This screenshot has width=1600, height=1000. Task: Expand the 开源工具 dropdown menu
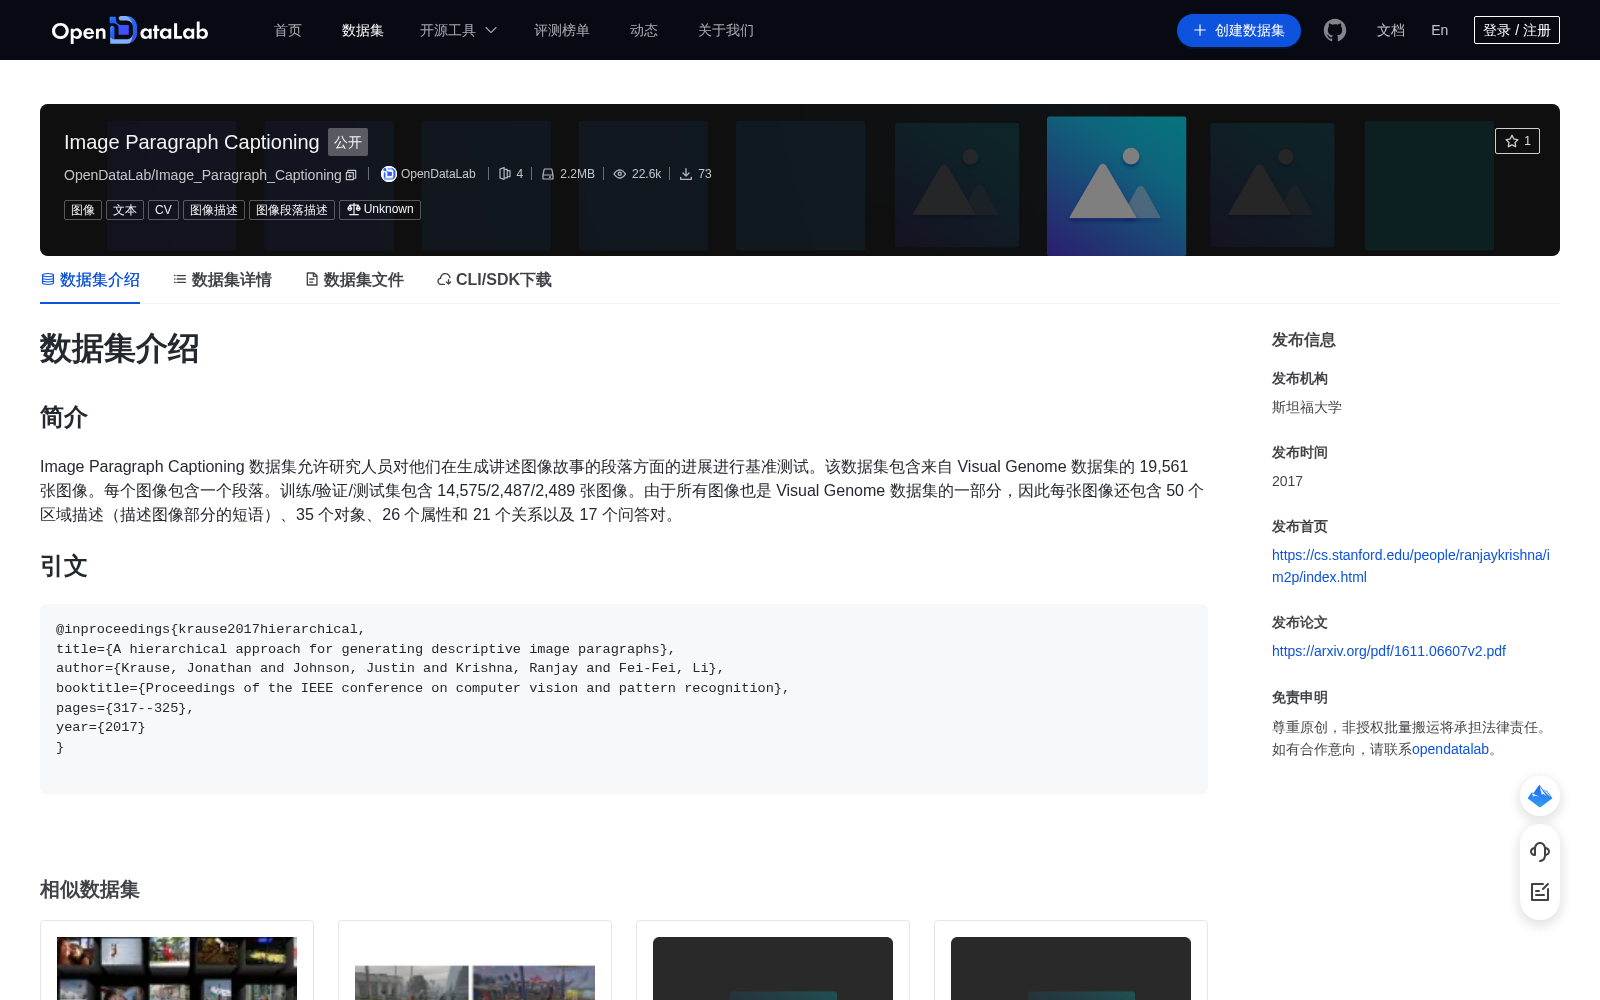pyautogui.click(x=458, y=30)
